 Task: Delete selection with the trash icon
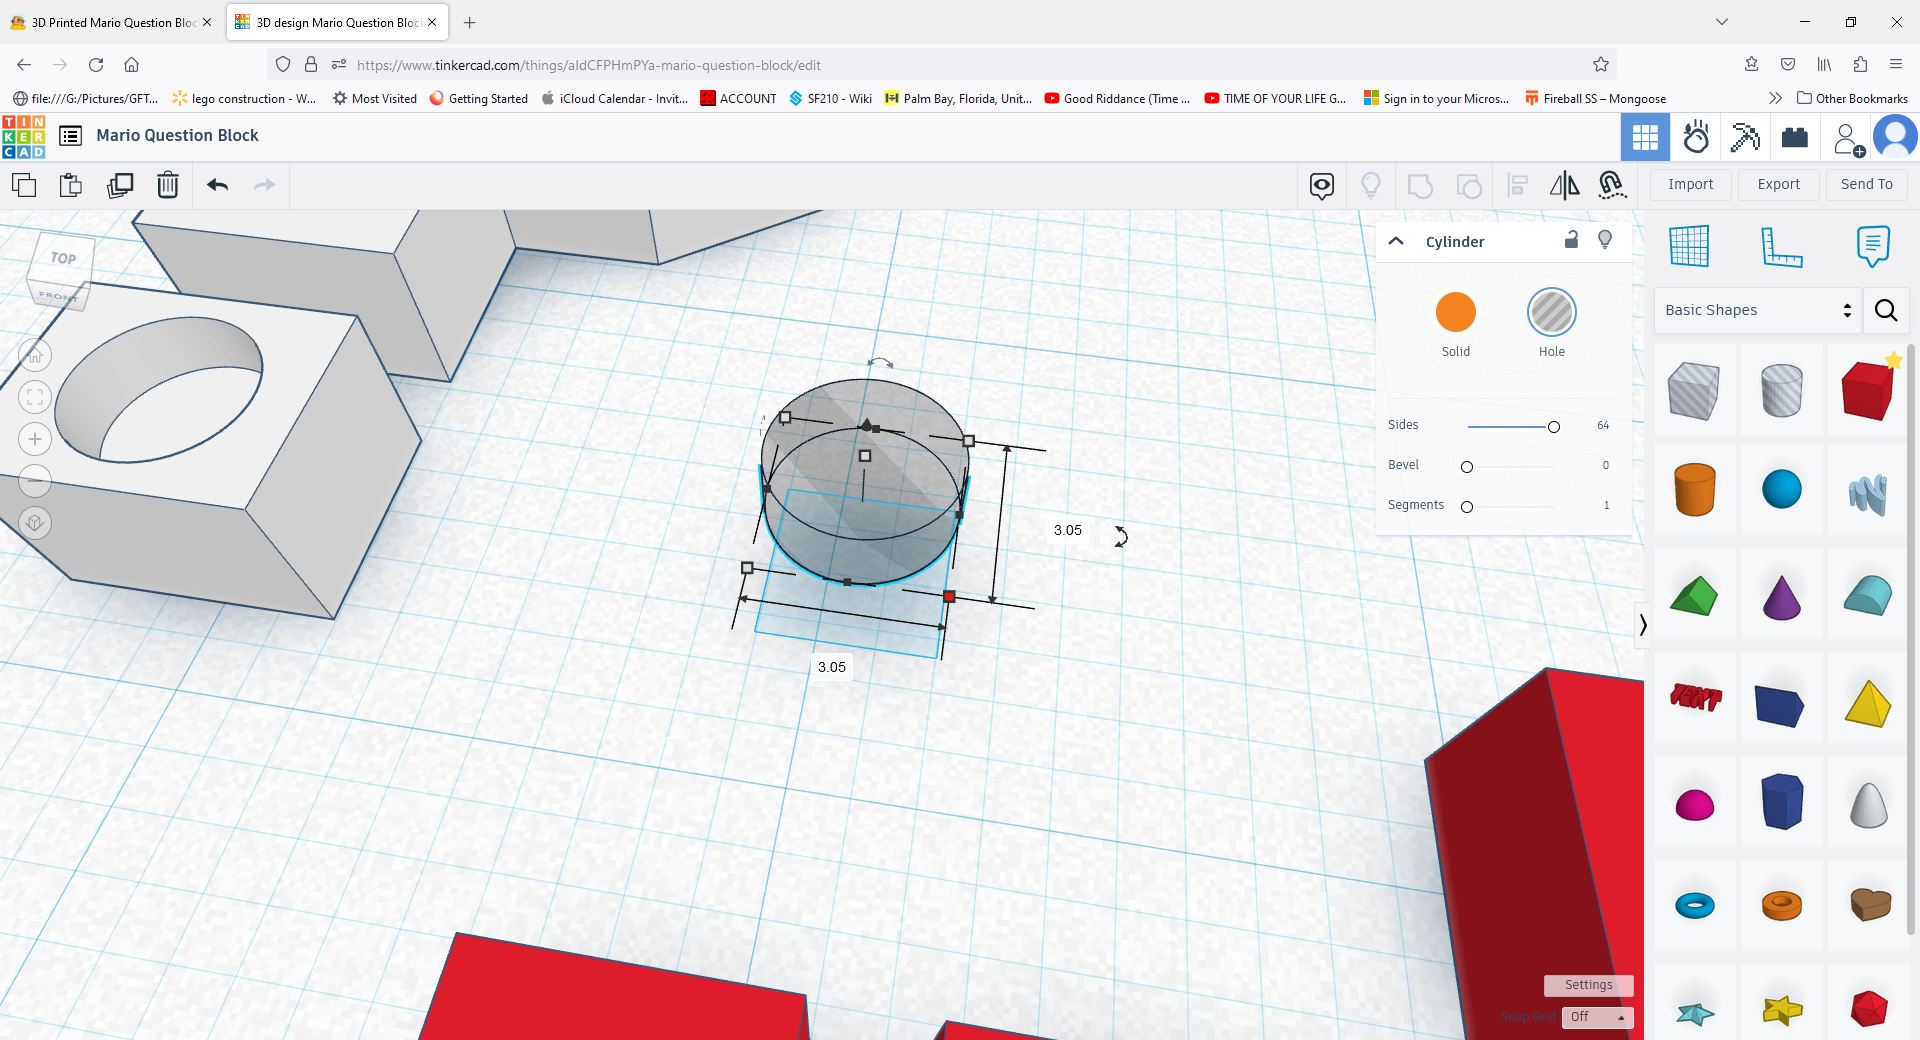coord(167,185)
